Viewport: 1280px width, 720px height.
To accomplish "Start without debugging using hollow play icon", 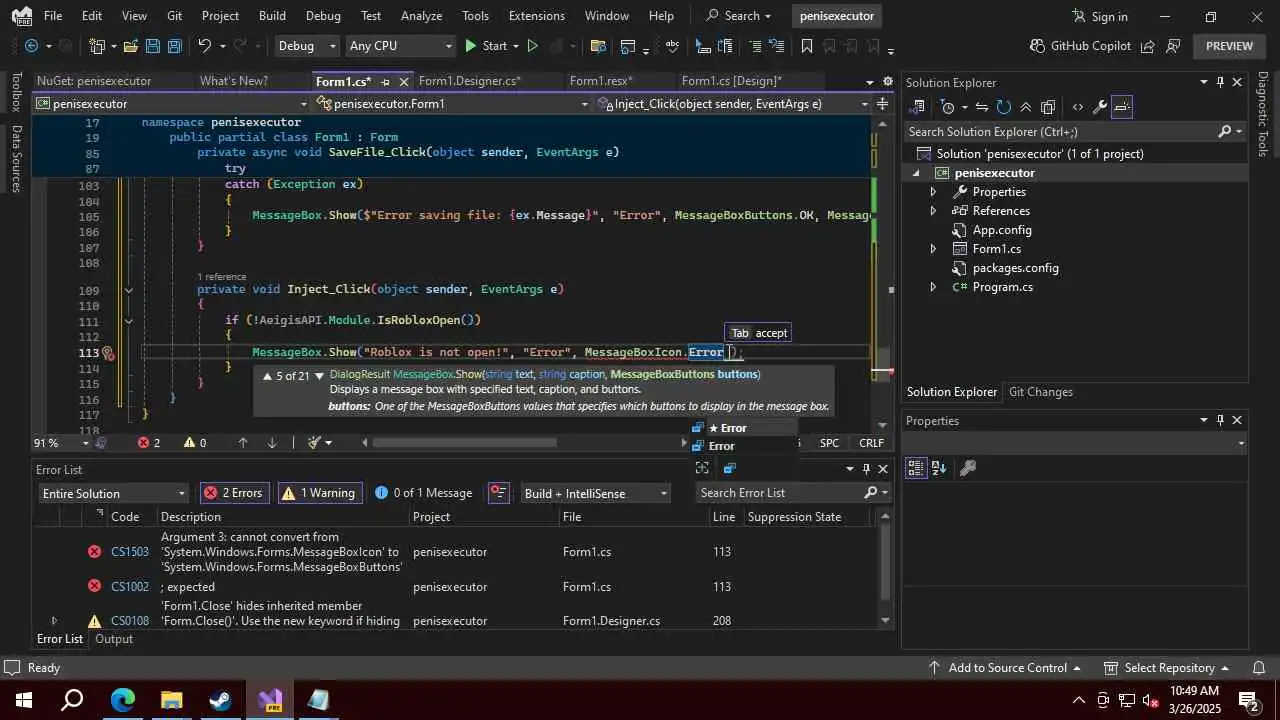I will pos(532,46).
